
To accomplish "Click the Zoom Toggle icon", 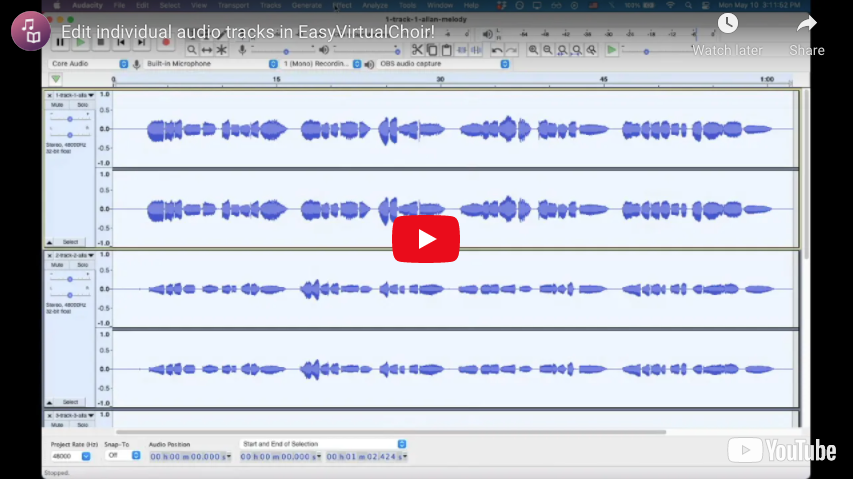I will [x=592, y=50].
